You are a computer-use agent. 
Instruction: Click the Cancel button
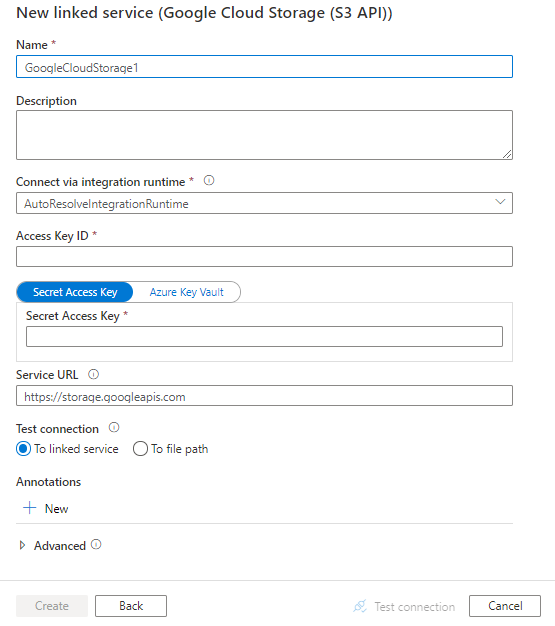(505, 606)
